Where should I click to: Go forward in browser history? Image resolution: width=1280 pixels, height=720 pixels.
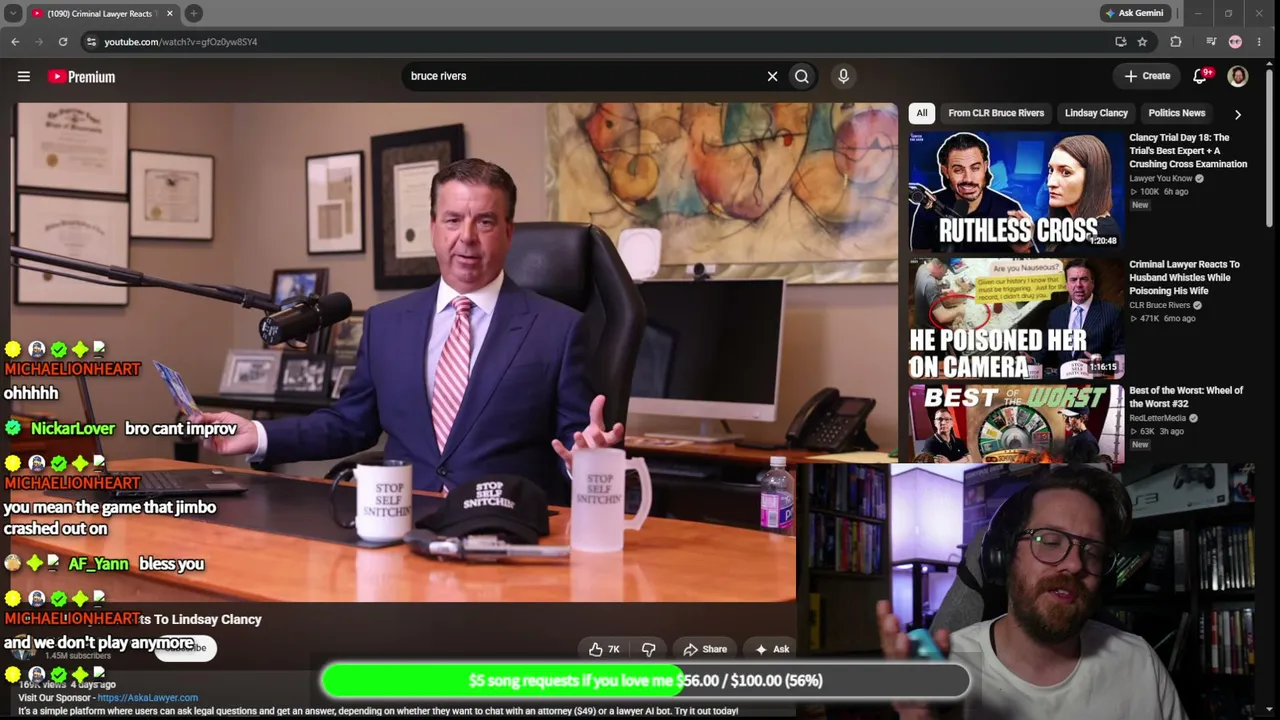(39, 42)
